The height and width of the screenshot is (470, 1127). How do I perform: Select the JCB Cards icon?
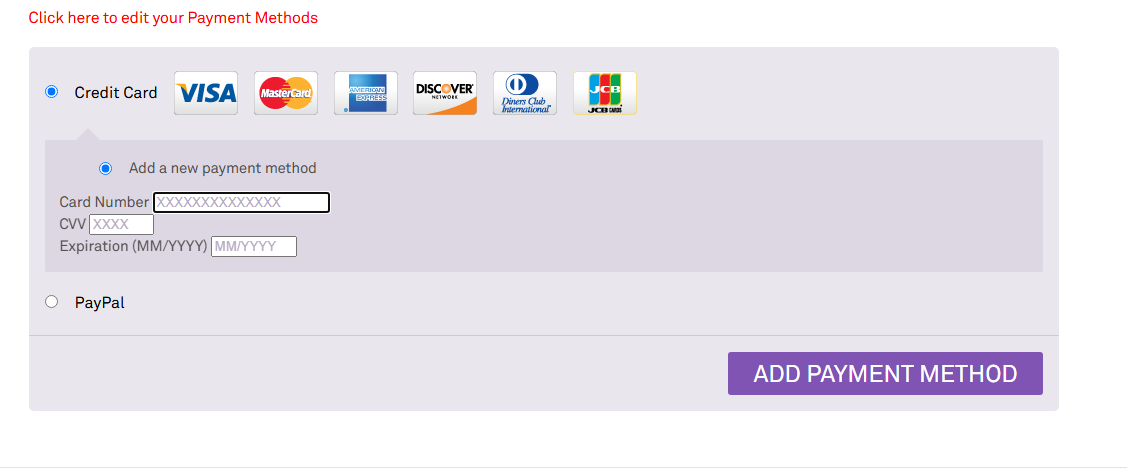604,93
